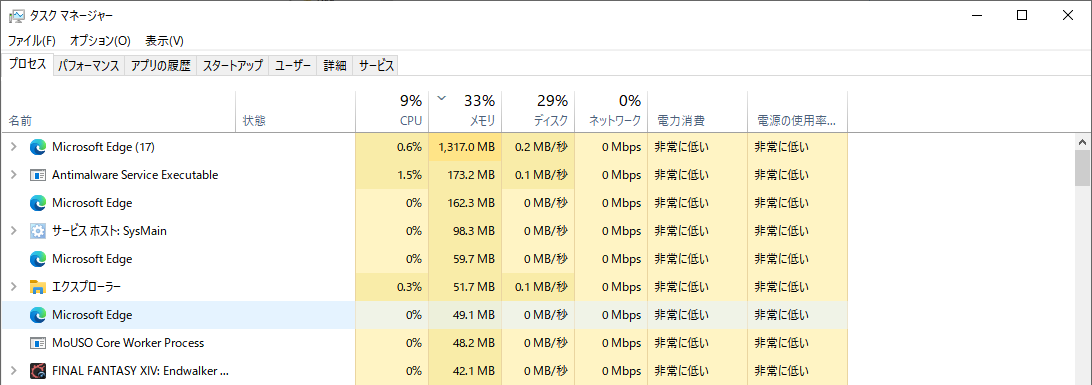Expand the Microsoft Edge (17) process group
This screenshot has height=385, width=1092.
tap(13, 147)
